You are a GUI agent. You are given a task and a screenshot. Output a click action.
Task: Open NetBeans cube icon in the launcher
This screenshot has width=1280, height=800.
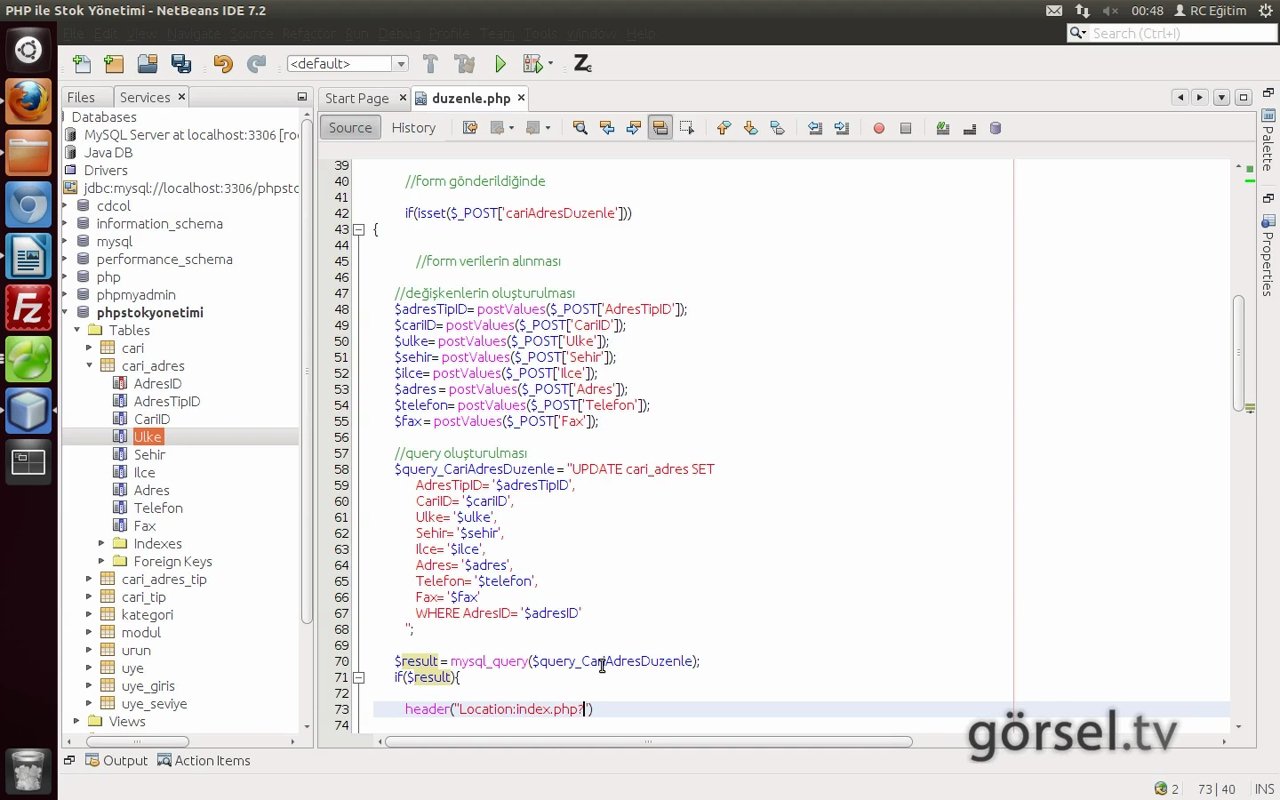tap(28, 410)
